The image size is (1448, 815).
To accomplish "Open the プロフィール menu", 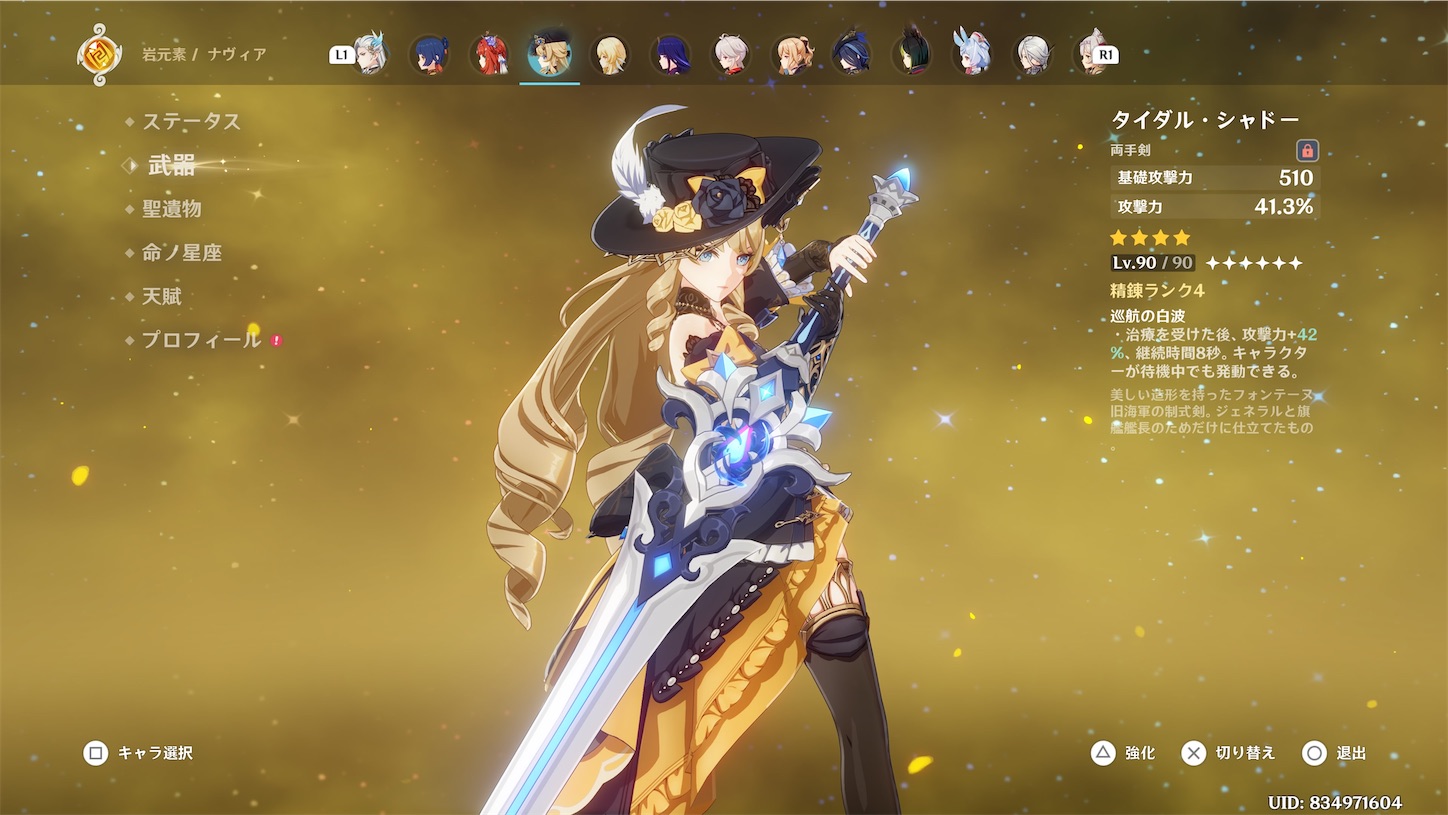I will (201, 340).
